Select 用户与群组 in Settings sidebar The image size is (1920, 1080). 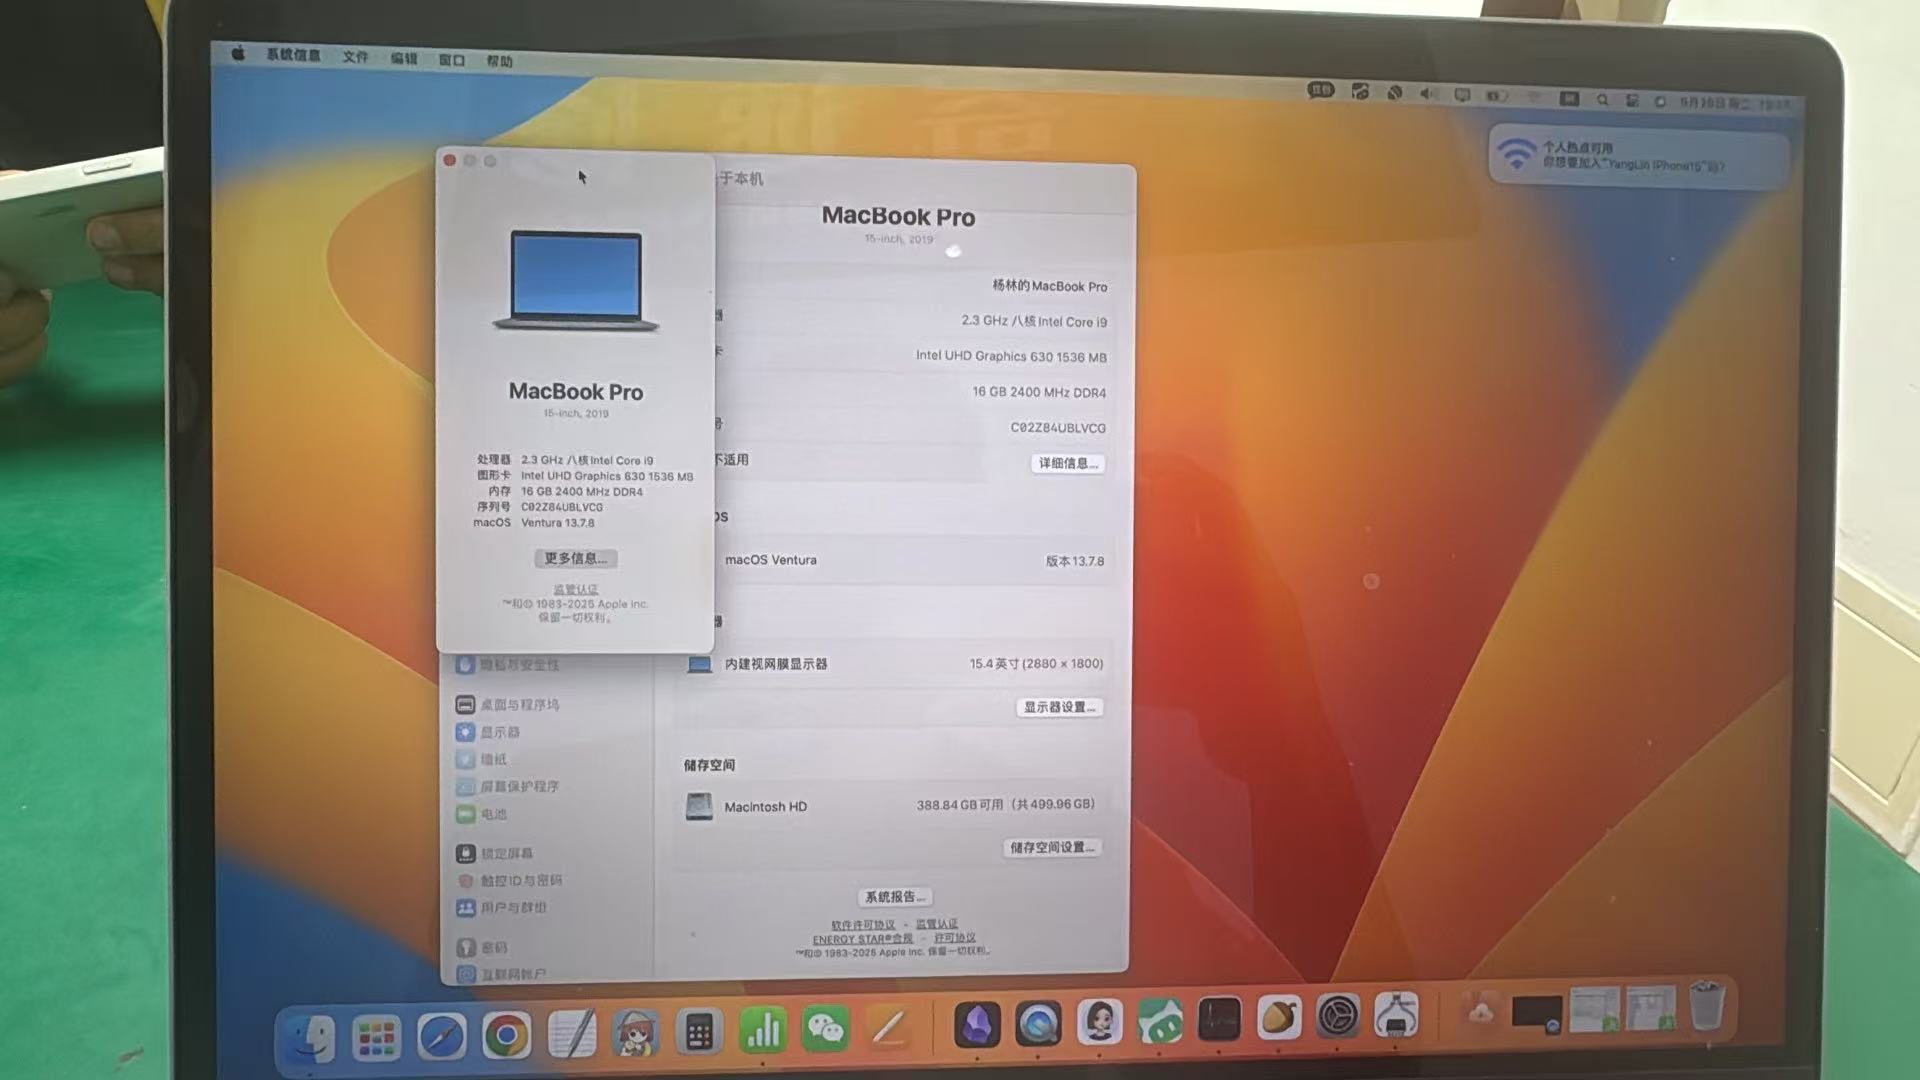502,907
